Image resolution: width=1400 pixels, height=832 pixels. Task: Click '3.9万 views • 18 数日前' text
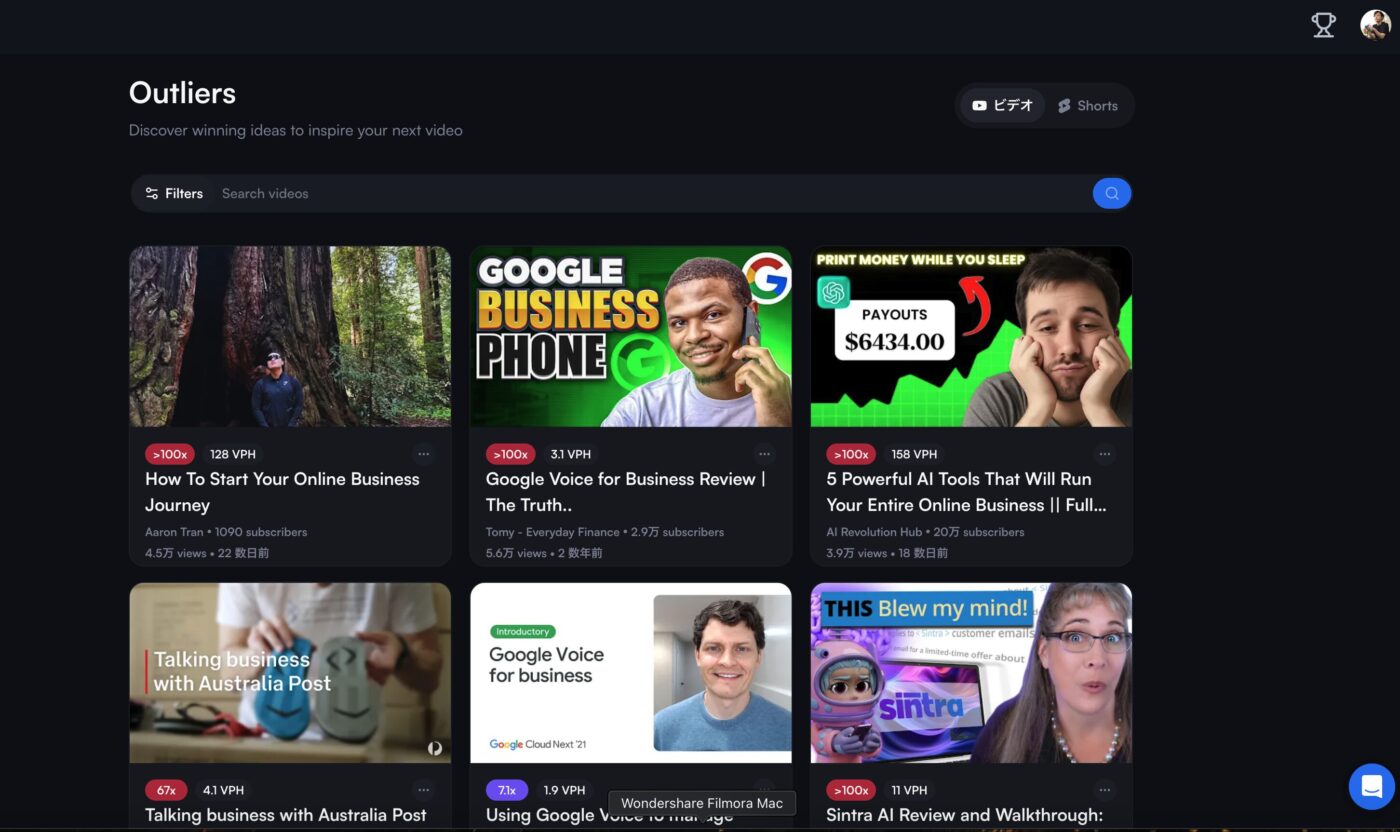coord(887,553)
